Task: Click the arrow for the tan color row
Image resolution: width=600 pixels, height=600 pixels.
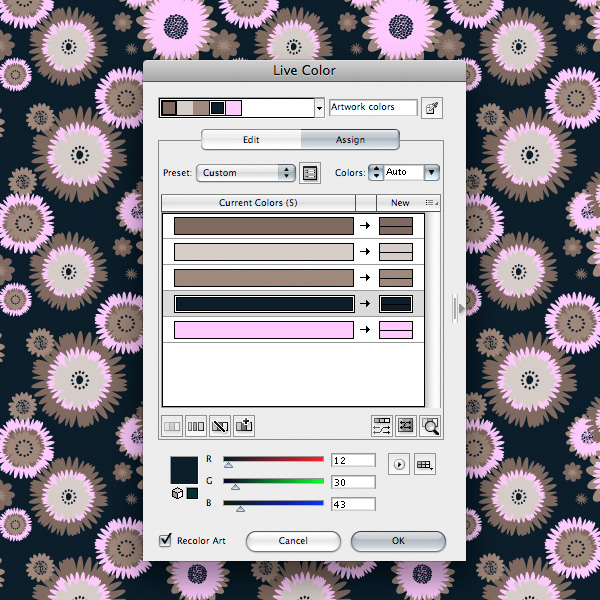Action: (365, 277)
